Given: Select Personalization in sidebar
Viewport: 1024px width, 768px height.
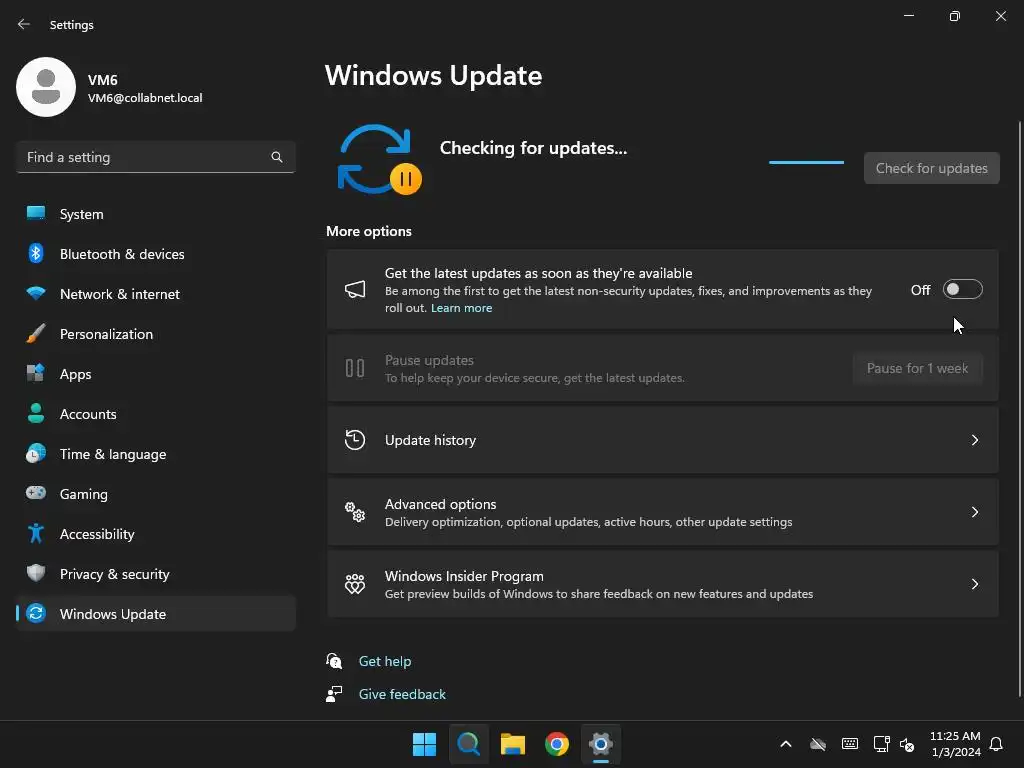Looking at the screenshot, I should 155,334.
